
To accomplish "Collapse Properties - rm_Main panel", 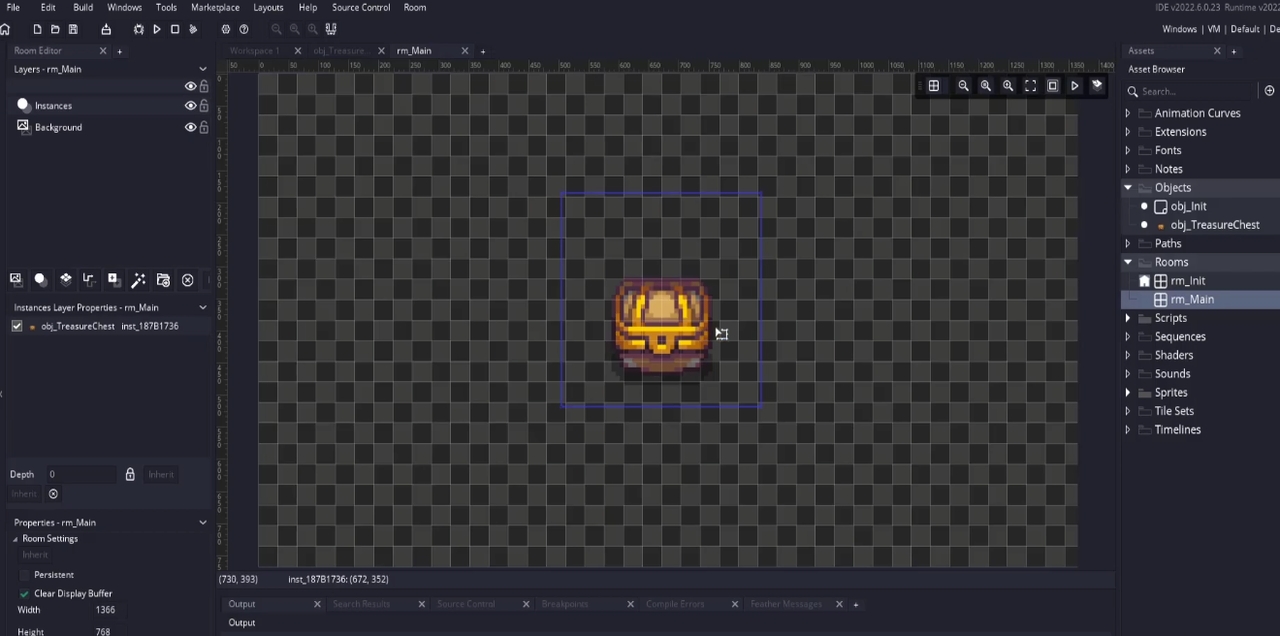I will 203,522.
